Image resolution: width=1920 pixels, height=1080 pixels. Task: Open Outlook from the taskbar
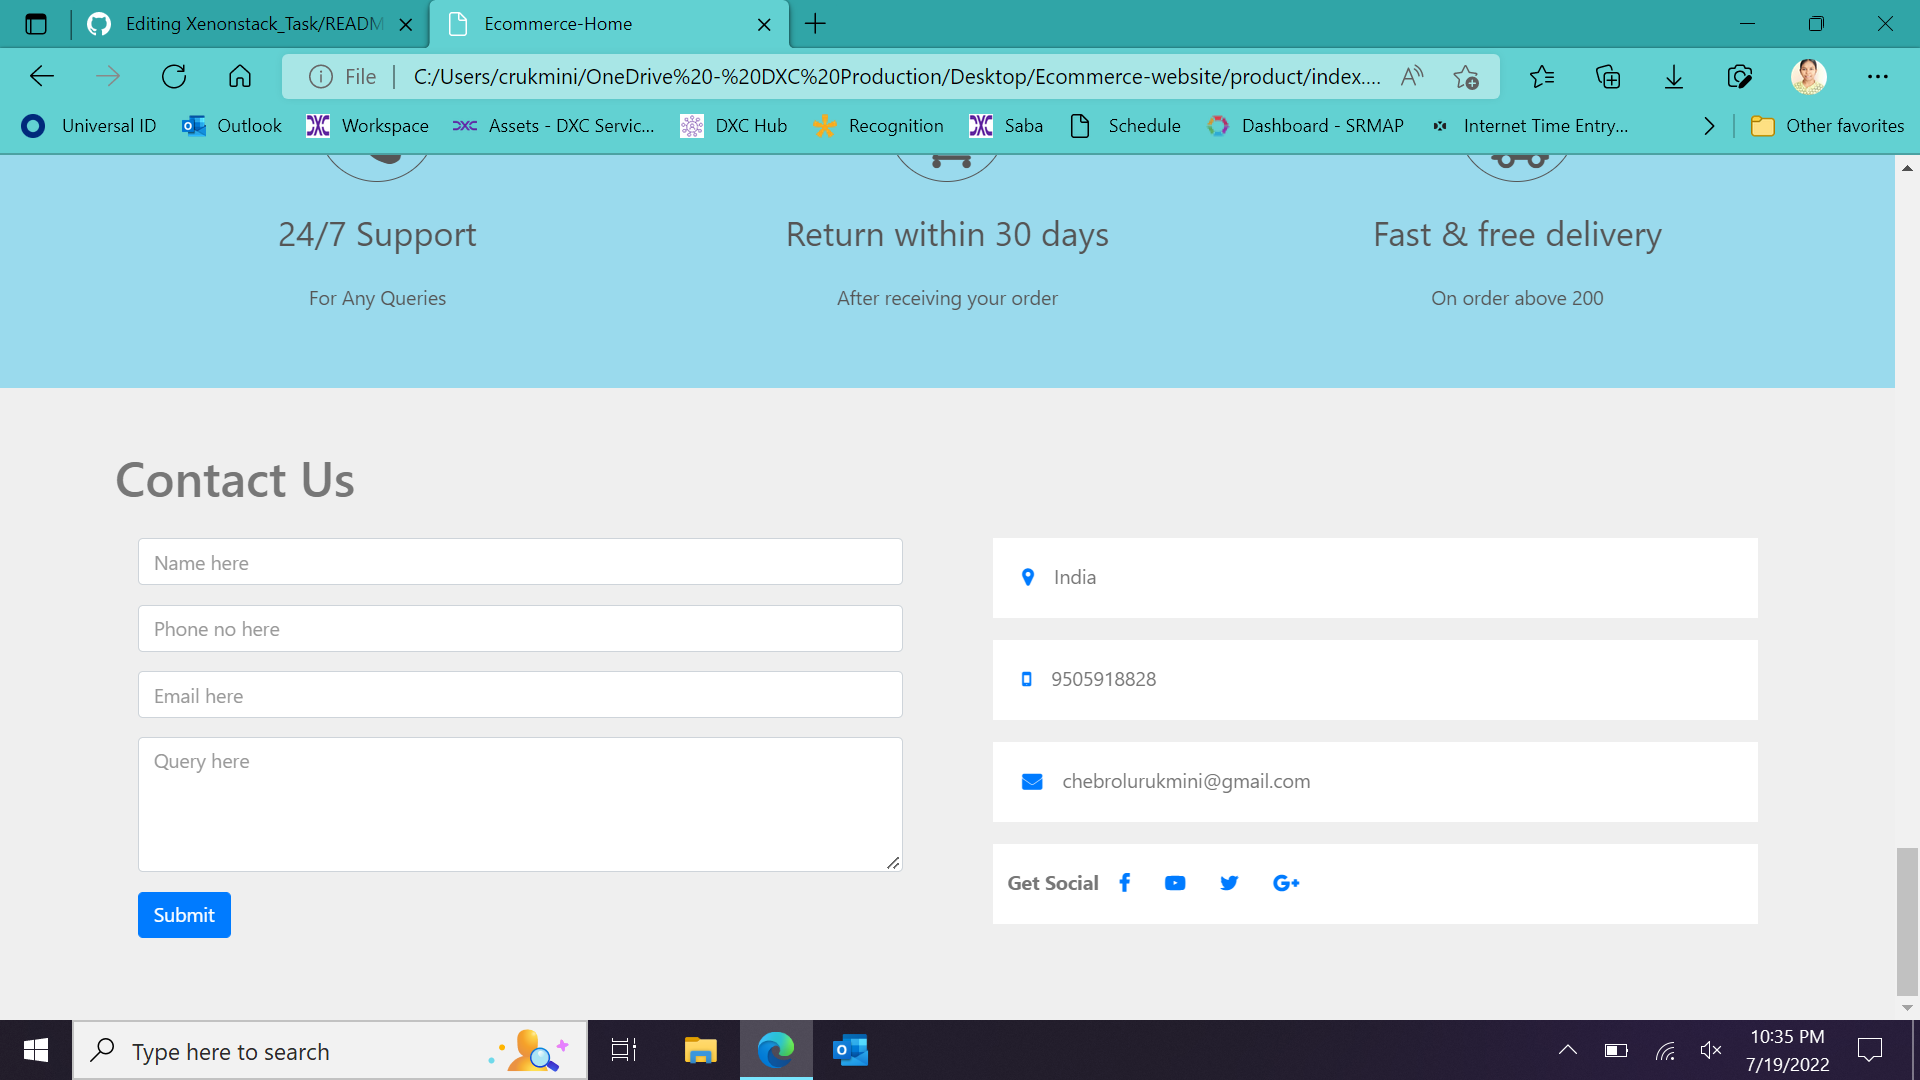(849, 1050)
